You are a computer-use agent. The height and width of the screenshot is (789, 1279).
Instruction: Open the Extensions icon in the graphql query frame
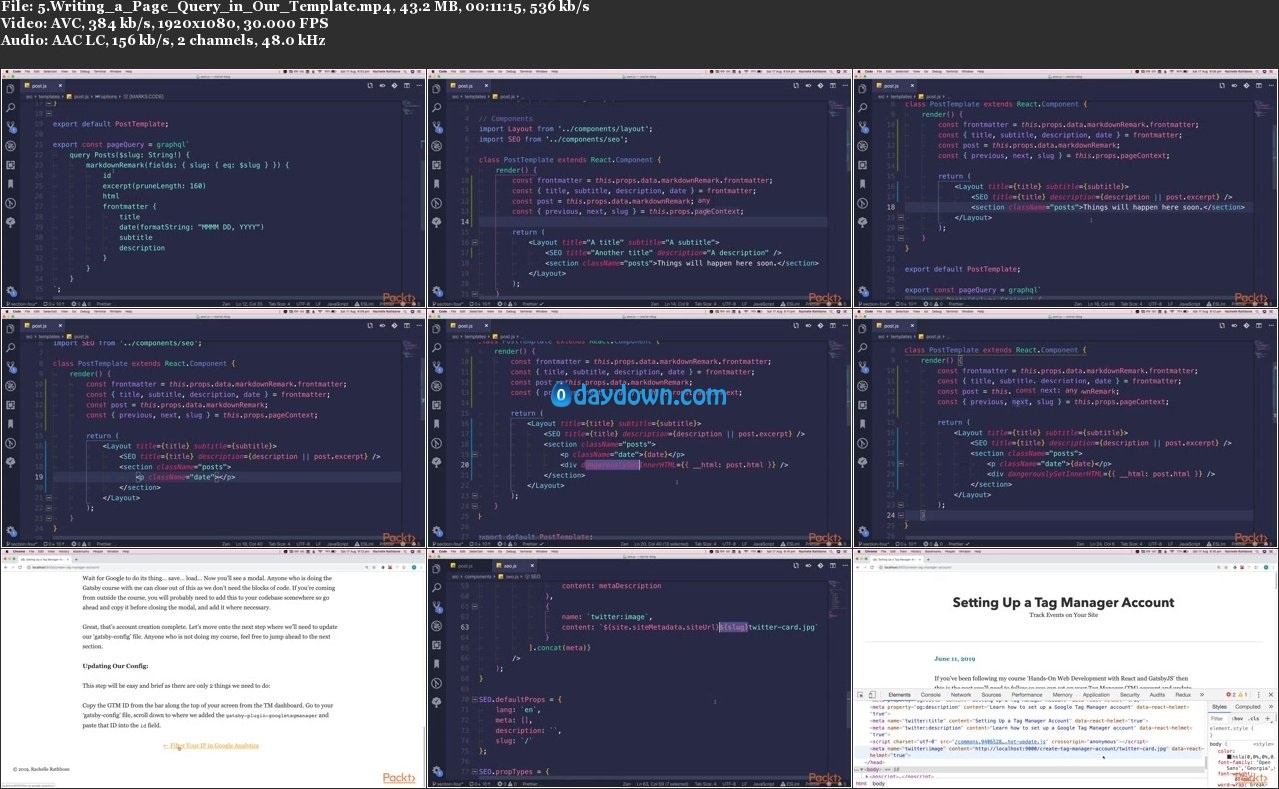pos(10,165)
